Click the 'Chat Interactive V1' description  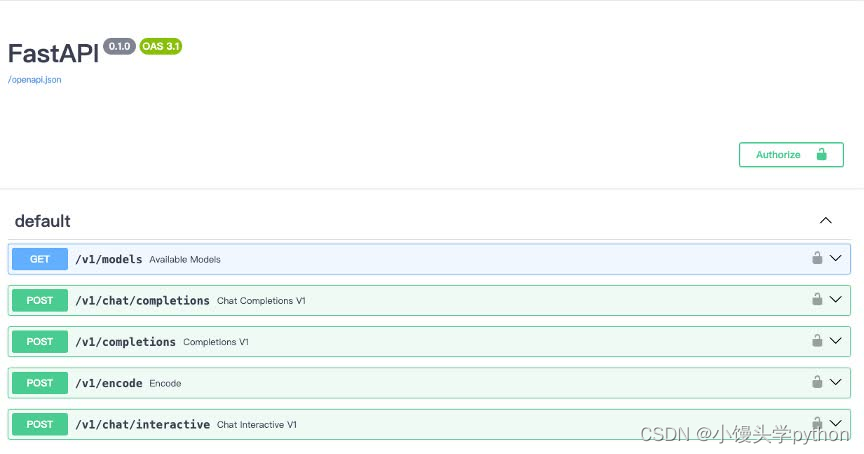click(257, 425)
